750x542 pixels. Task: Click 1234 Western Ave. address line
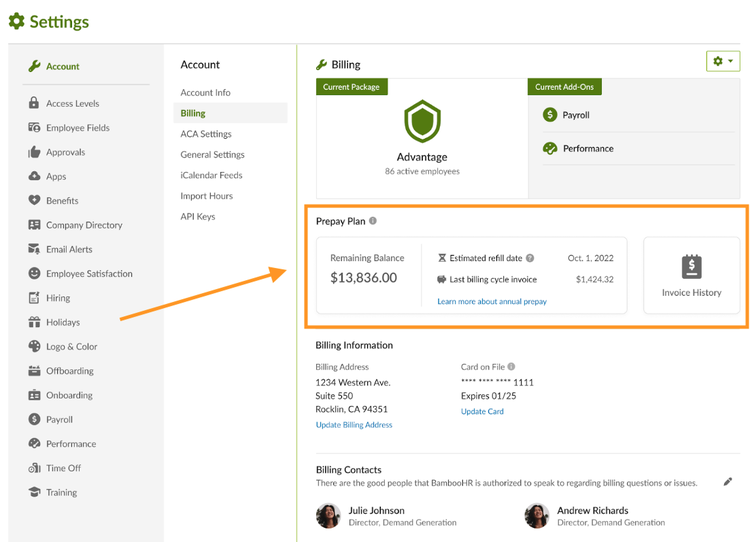click(x=353, y=382)
